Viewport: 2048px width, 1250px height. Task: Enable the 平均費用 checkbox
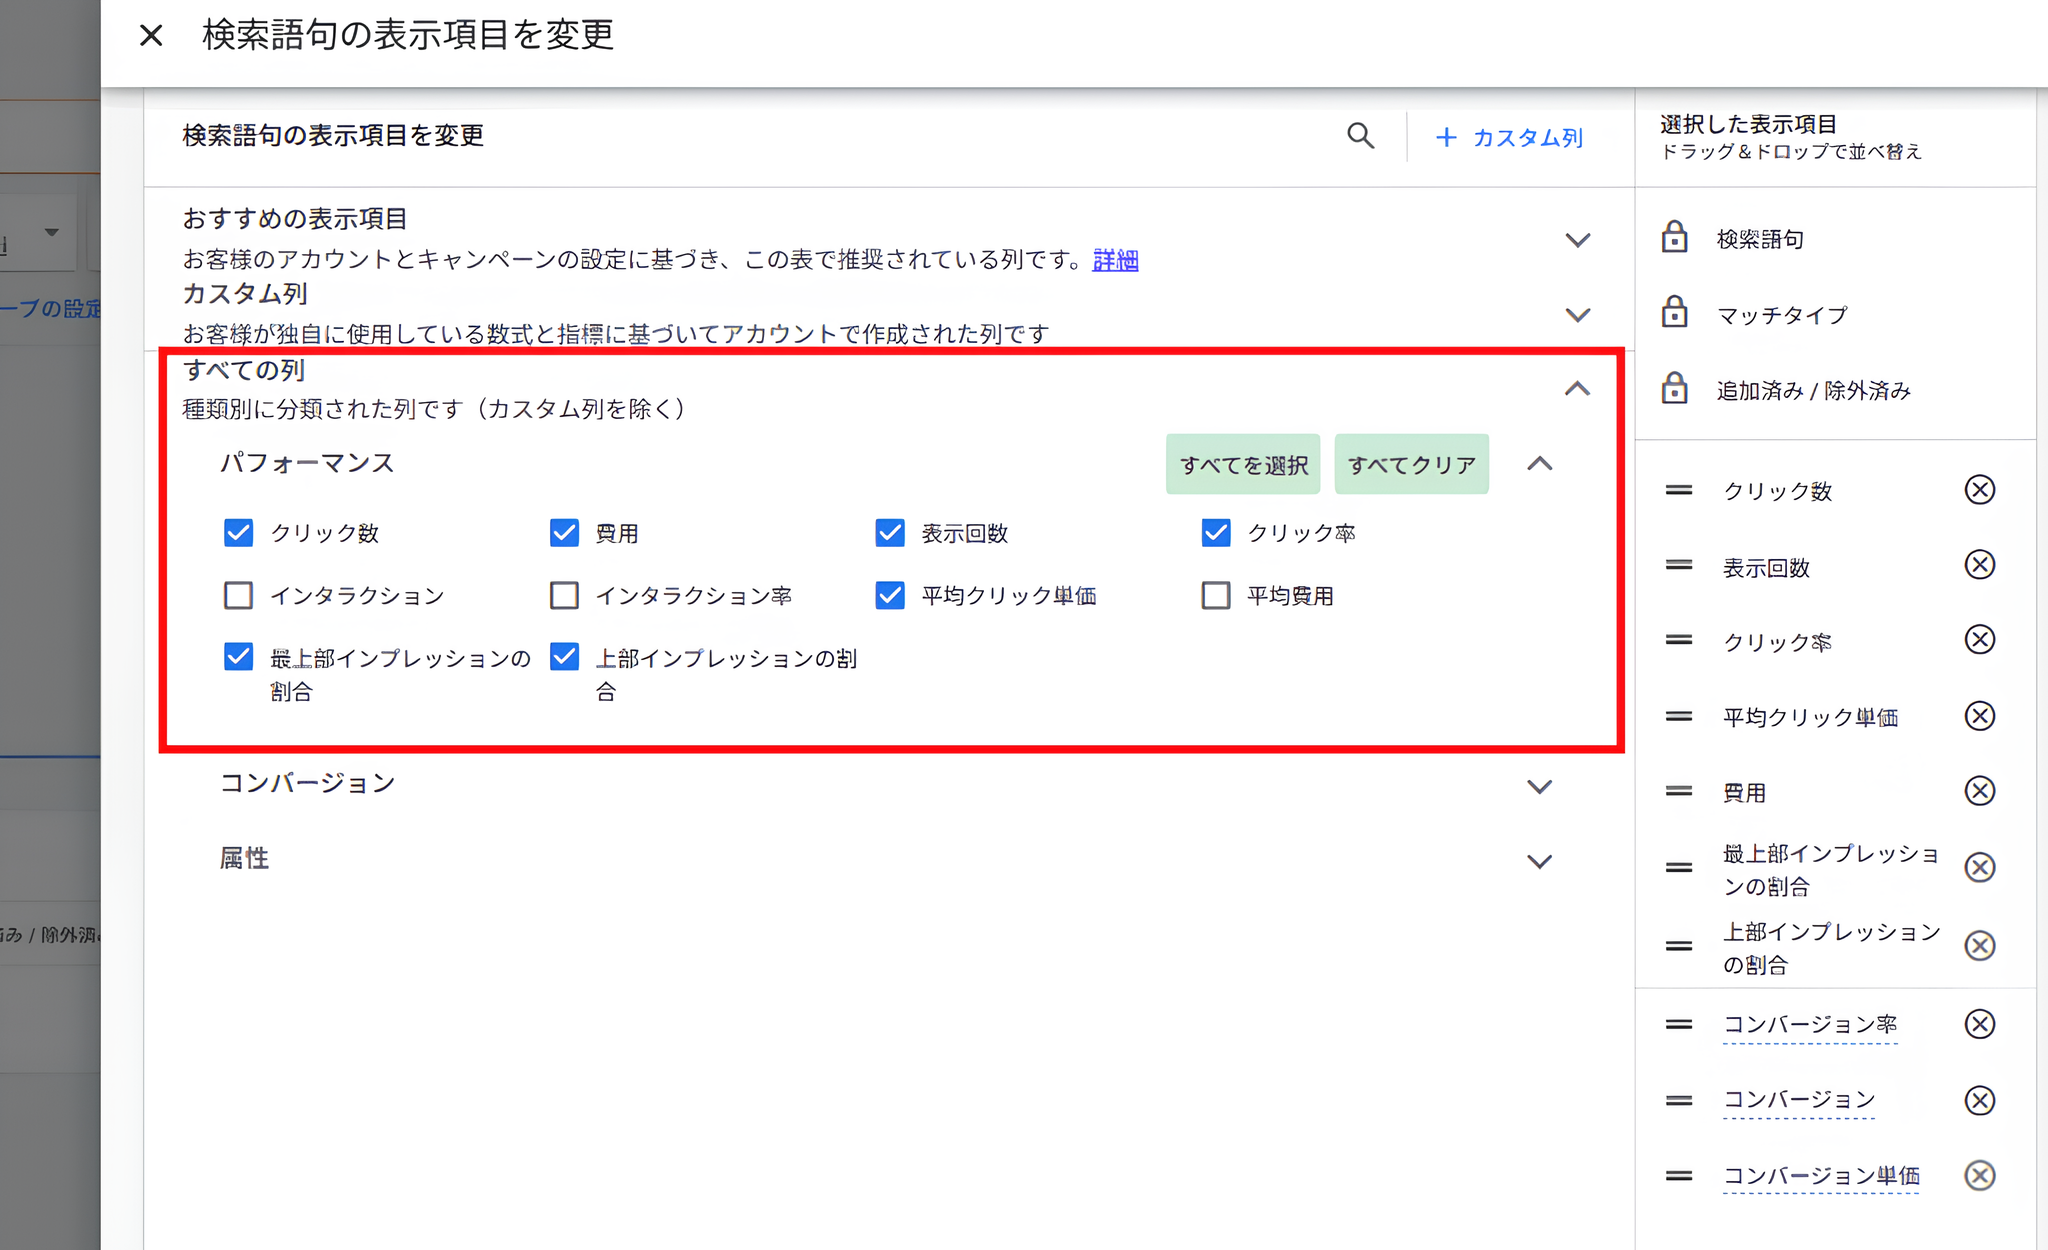pos(1215,595)
